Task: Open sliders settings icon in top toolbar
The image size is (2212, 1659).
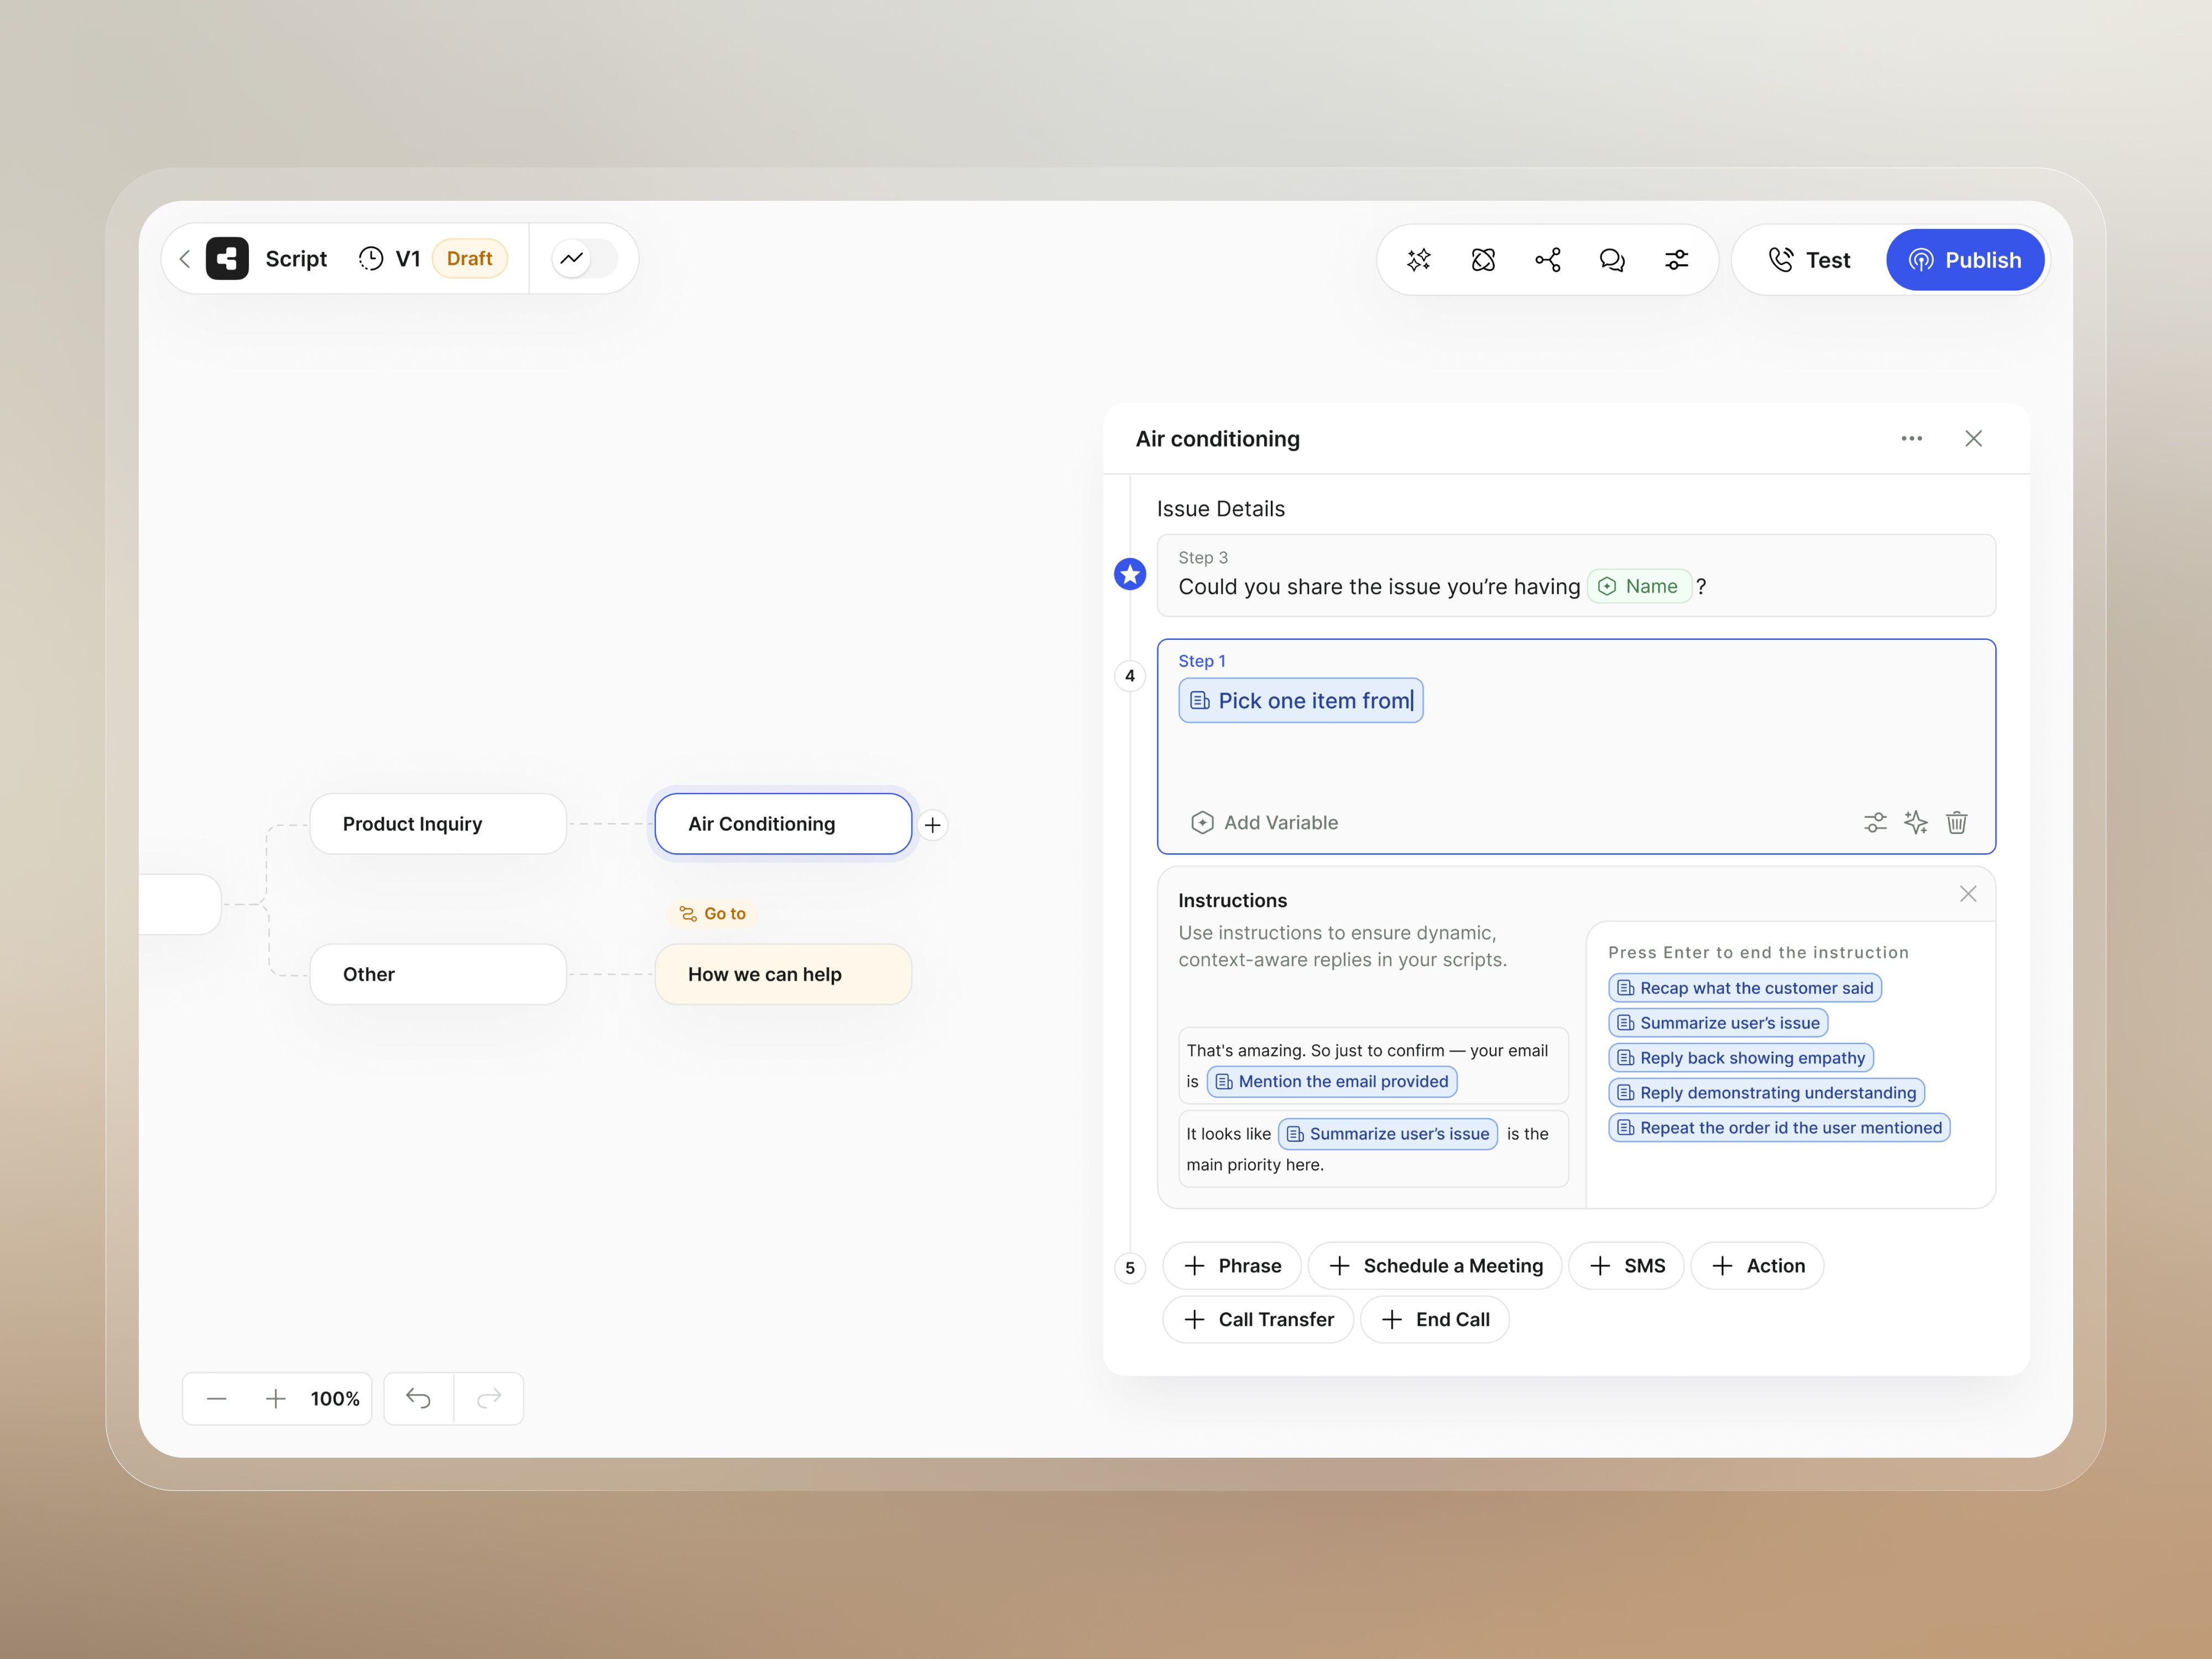Action: pyautogui.click(x=1676, y=260)
